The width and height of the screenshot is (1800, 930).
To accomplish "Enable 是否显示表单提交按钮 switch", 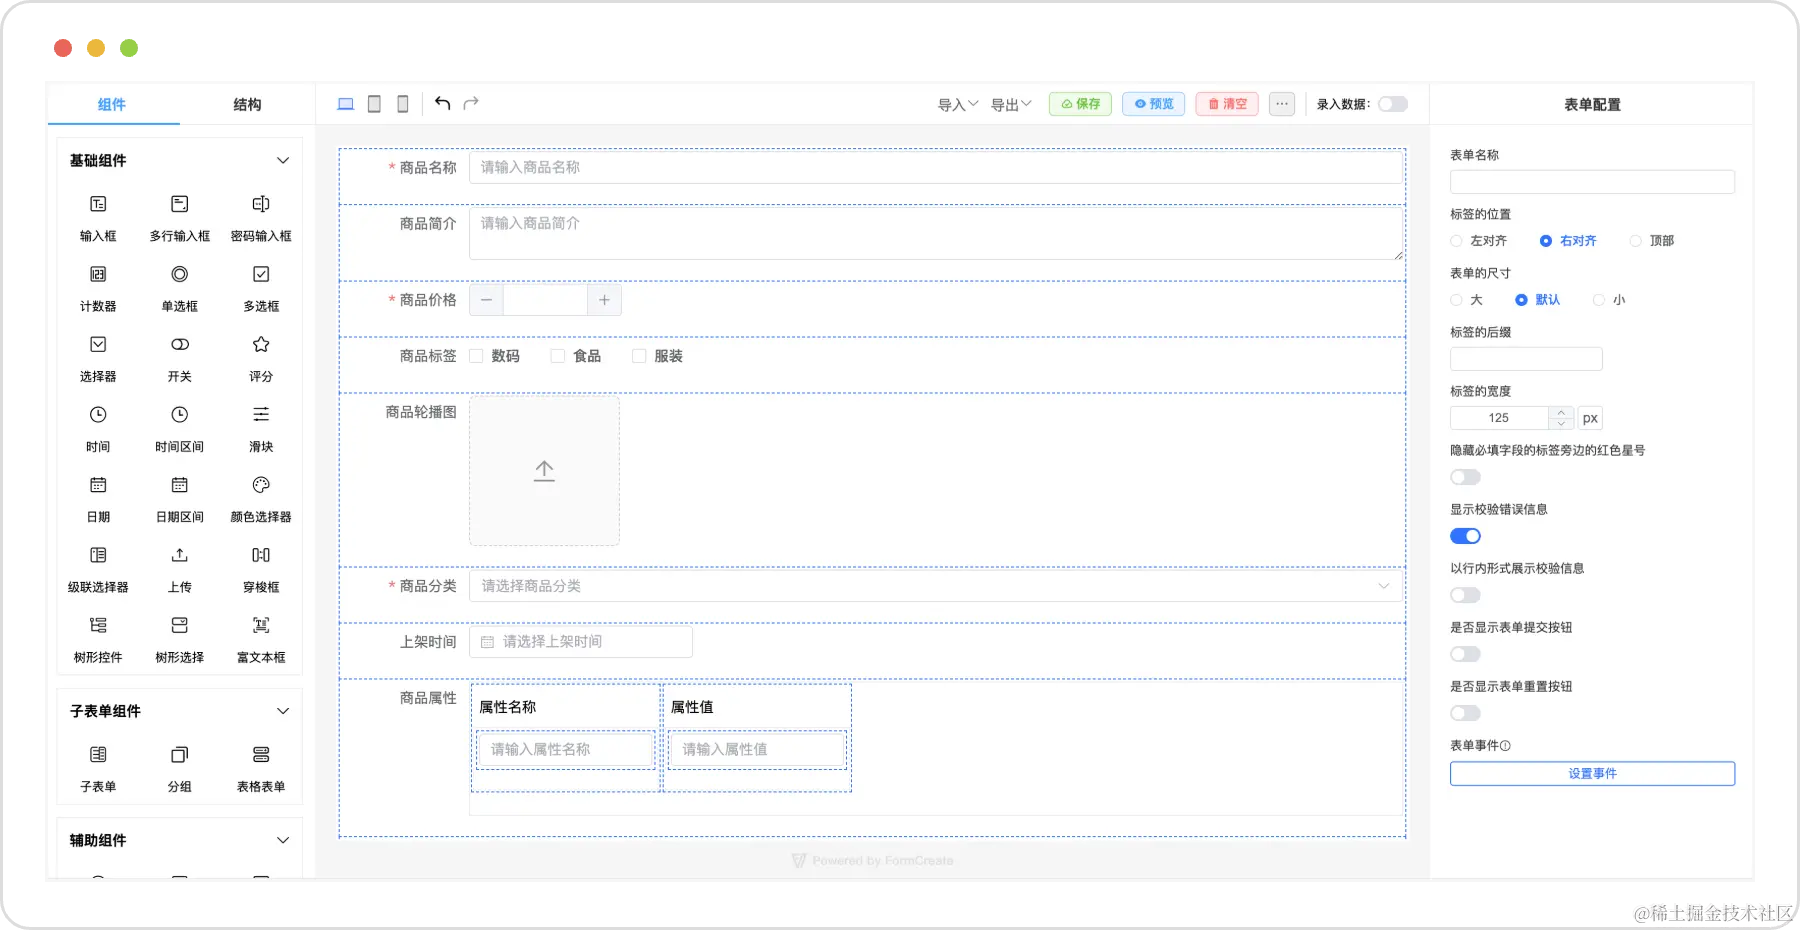I will [x=1465, y=654].
